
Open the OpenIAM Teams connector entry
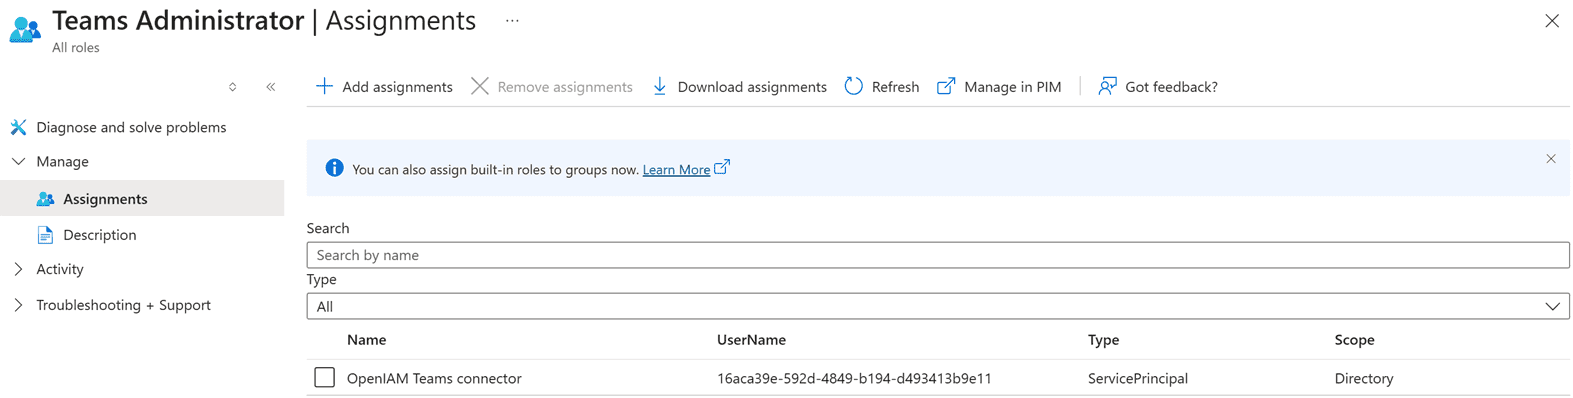(x=434, y=378)
